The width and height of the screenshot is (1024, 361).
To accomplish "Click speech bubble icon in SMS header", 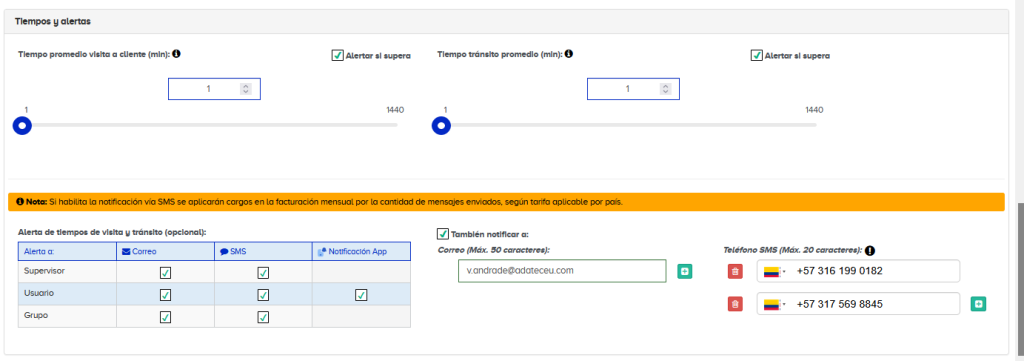I will (x=224, y=251).
